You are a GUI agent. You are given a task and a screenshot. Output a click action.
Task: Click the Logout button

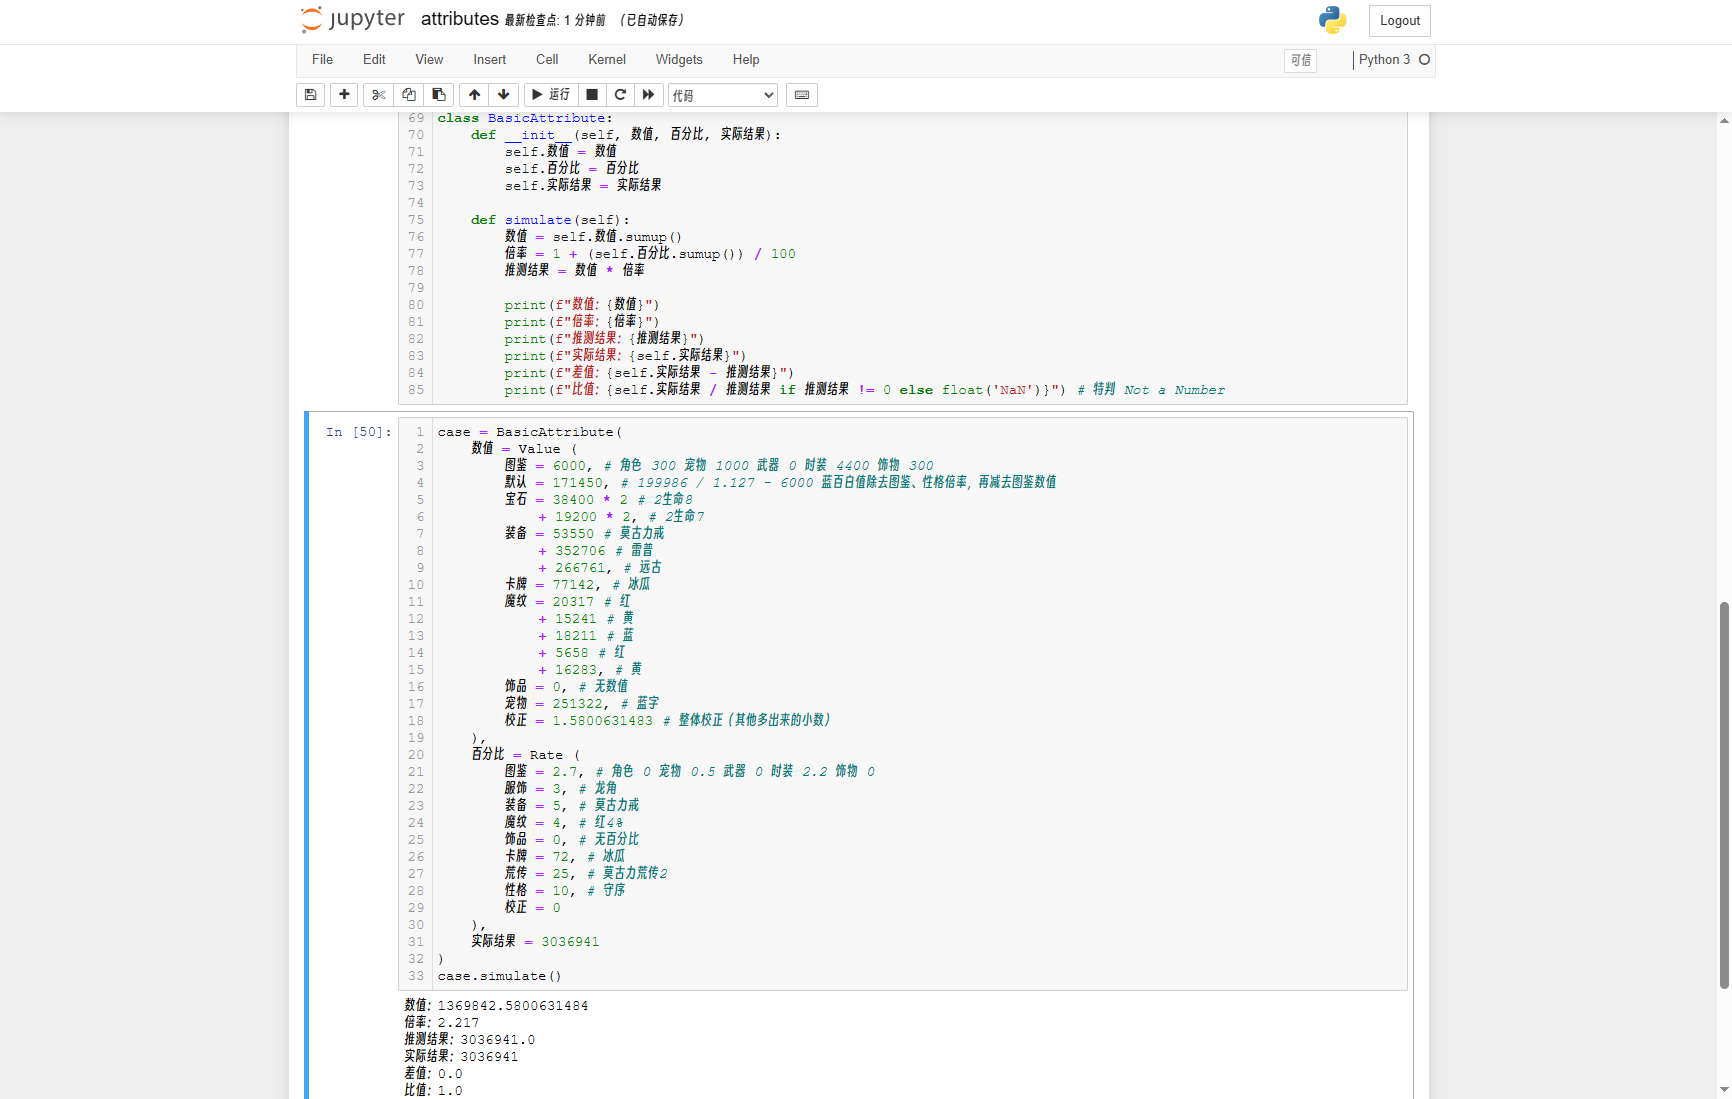pyautogui.click(x=1399, y=21)
